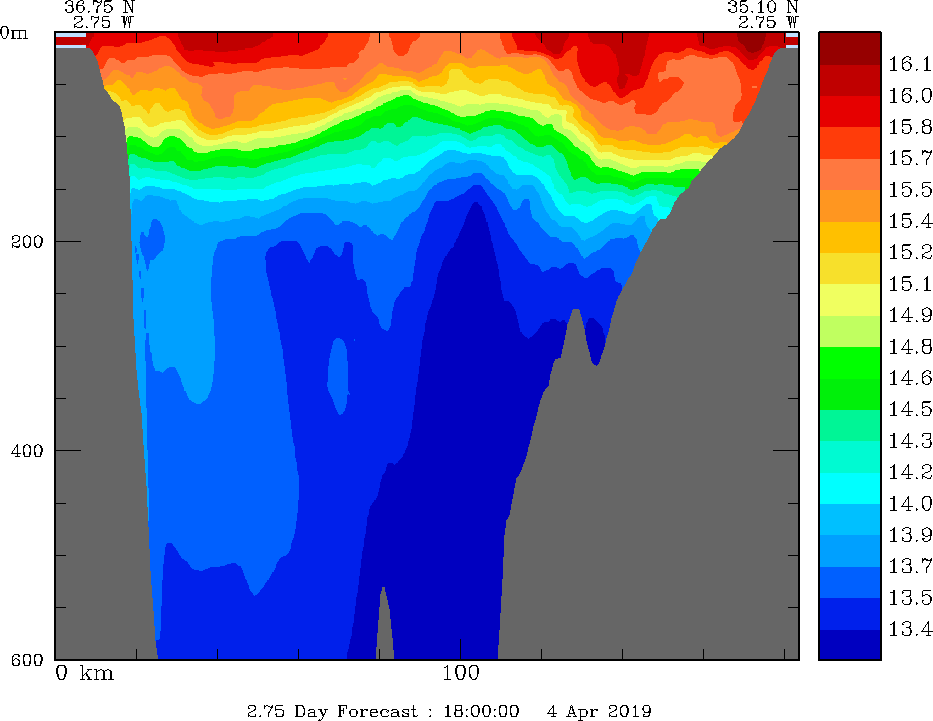
Task: Select the turquoise swatch between 14.3 and 14.2
Action: pos(850,456)
